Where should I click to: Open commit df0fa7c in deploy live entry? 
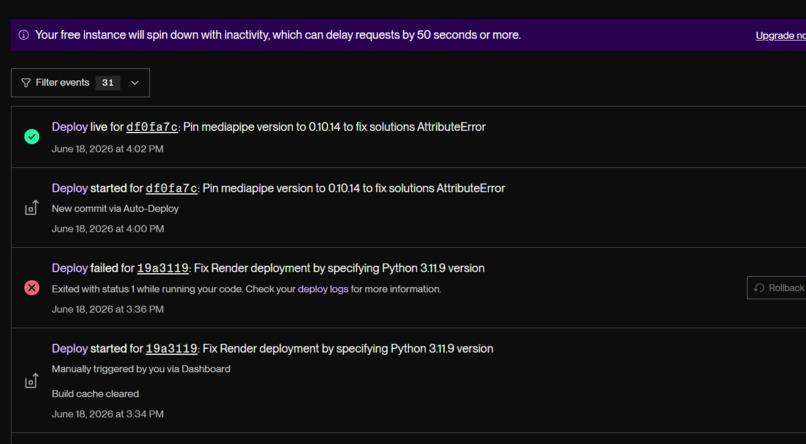point(152,127)
